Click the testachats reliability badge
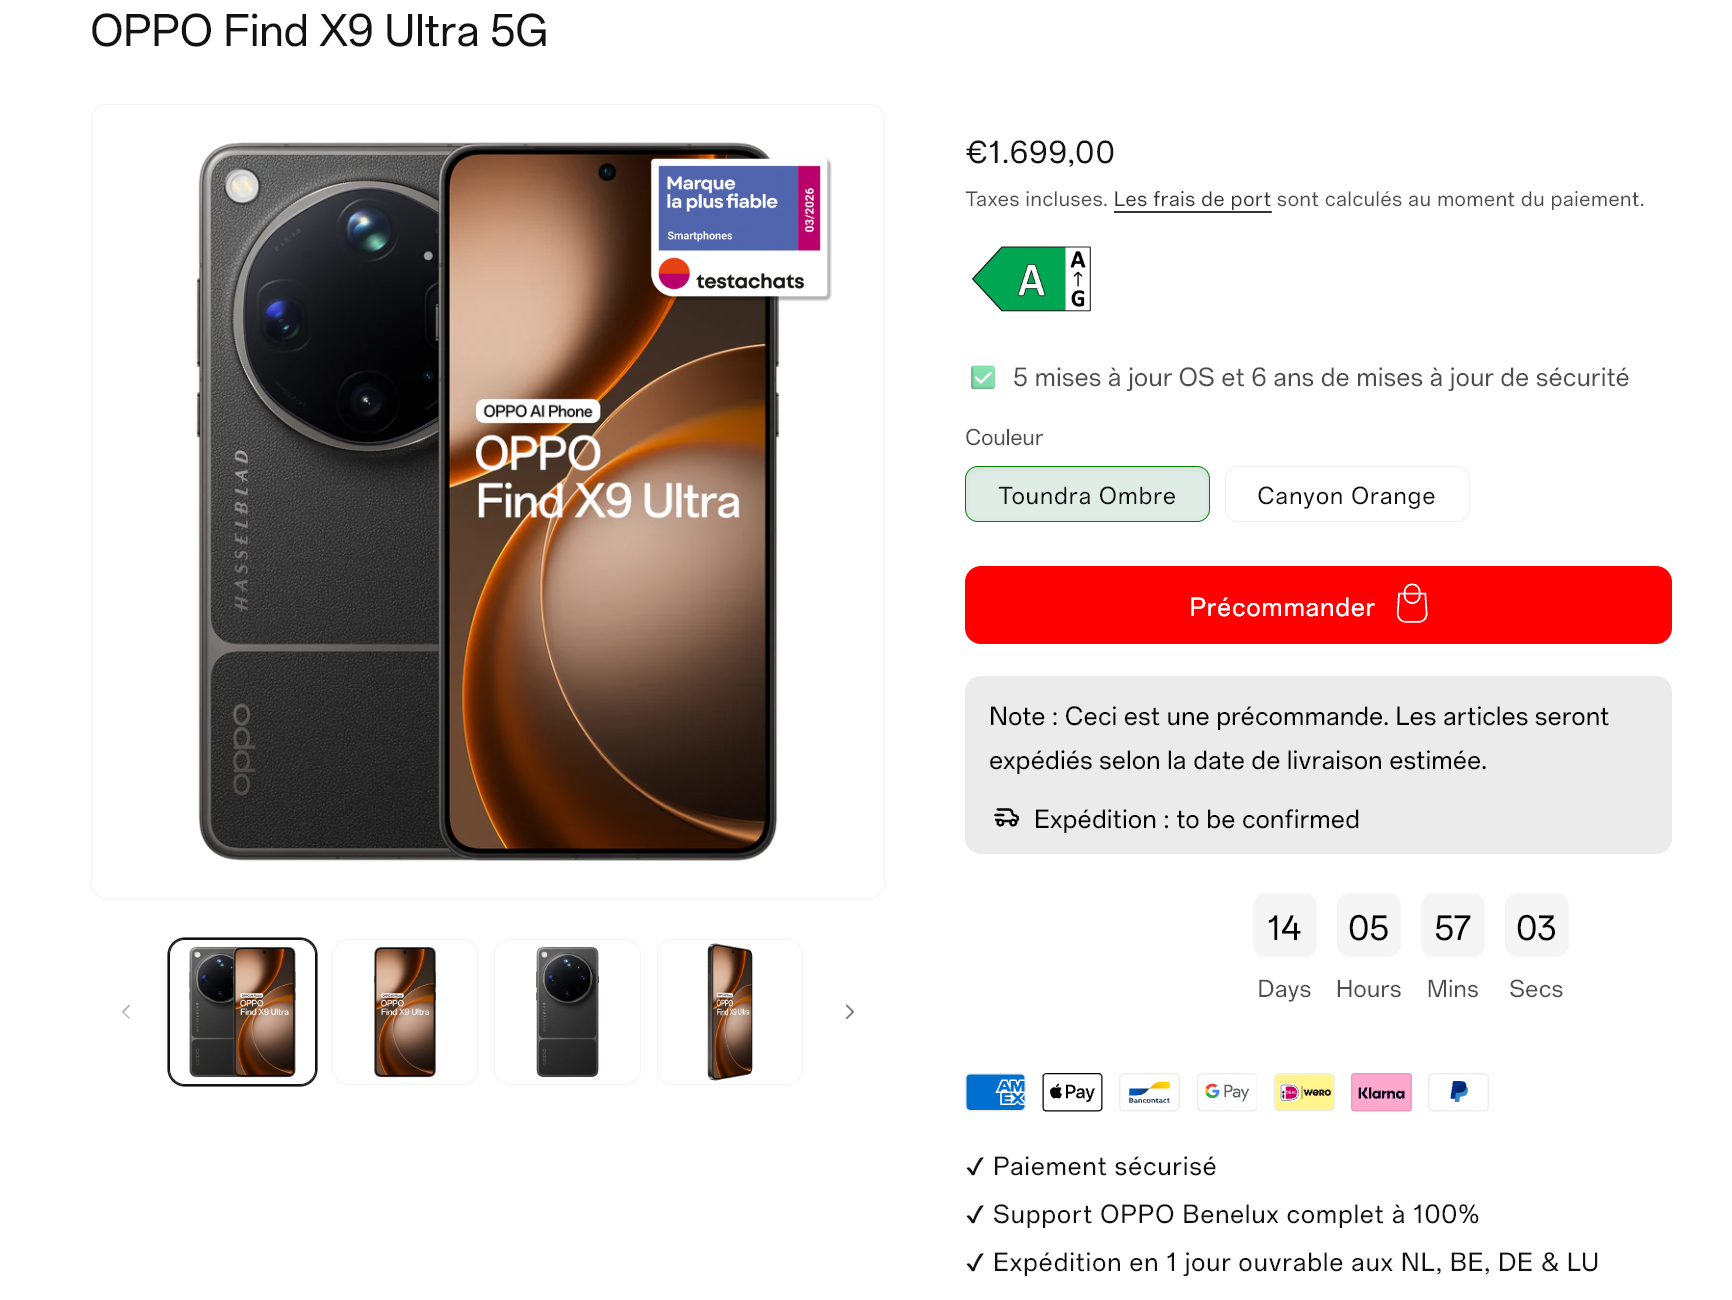 tap(740, 229)
